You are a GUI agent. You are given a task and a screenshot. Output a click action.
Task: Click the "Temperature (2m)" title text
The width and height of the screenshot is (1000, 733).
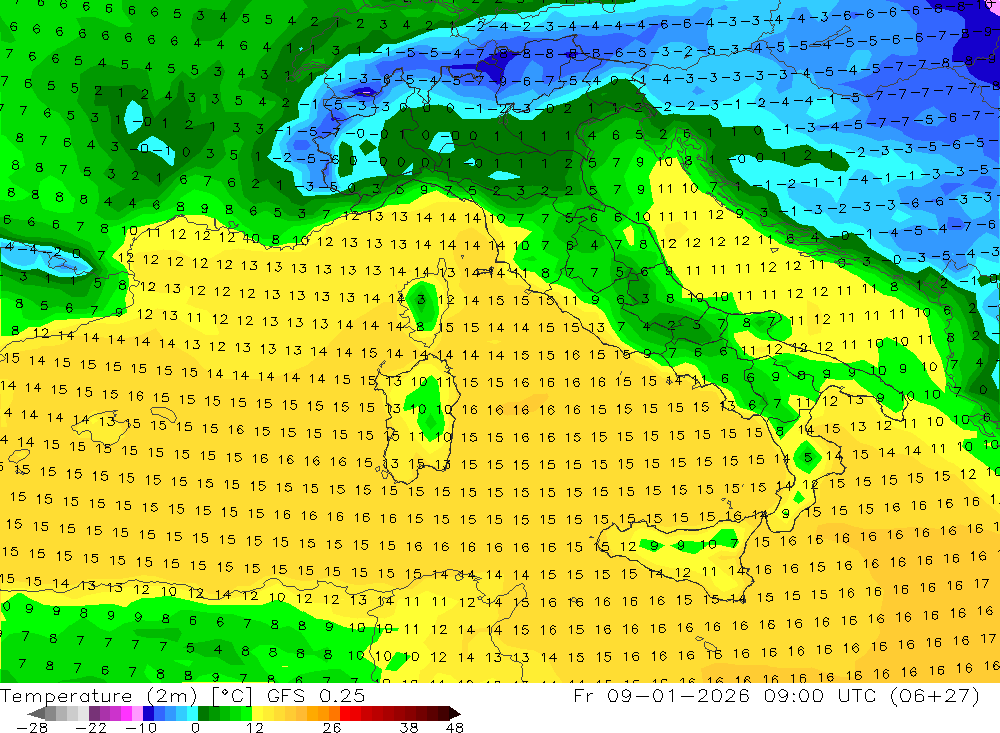click(x=98, y=695)
